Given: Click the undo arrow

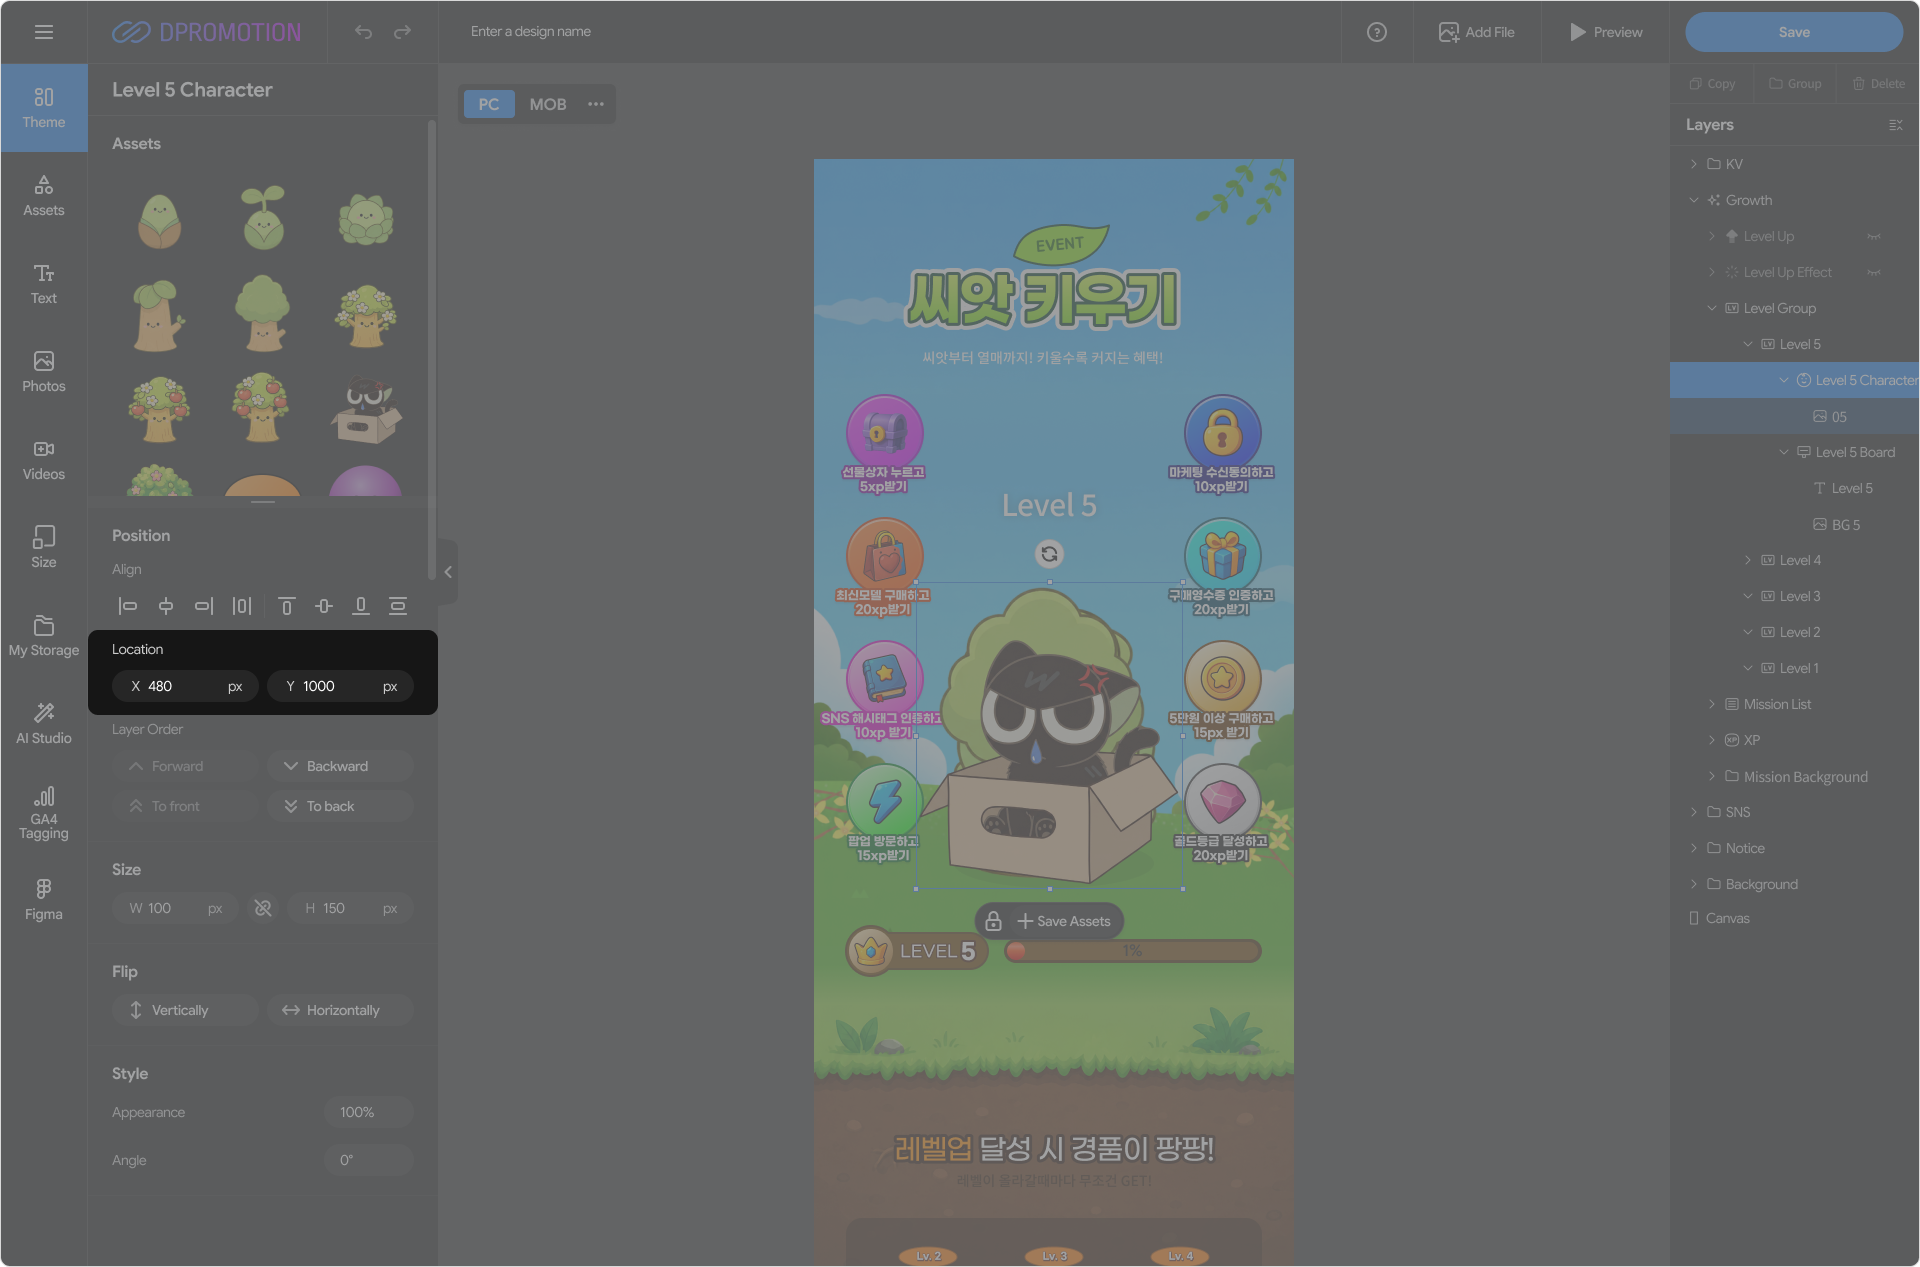Looking at the screenshot, I should click(x=363, y=32).
